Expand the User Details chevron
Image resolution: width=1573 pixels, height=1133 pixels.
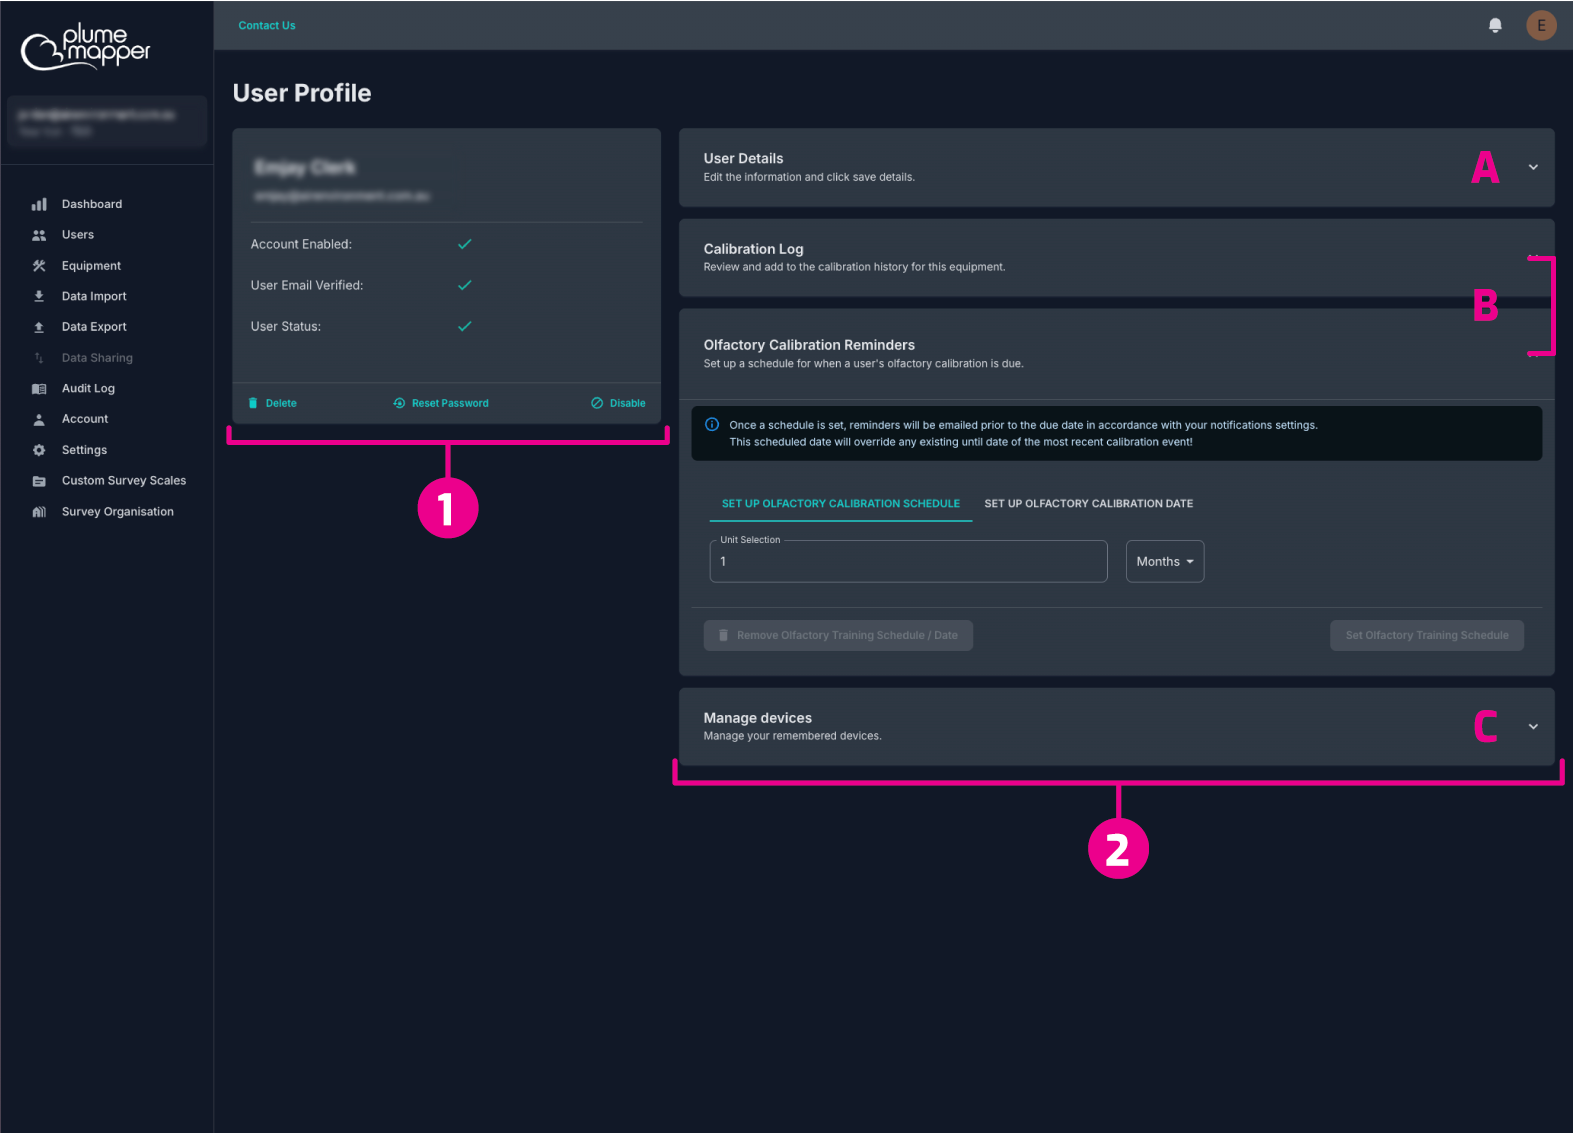1533,167
